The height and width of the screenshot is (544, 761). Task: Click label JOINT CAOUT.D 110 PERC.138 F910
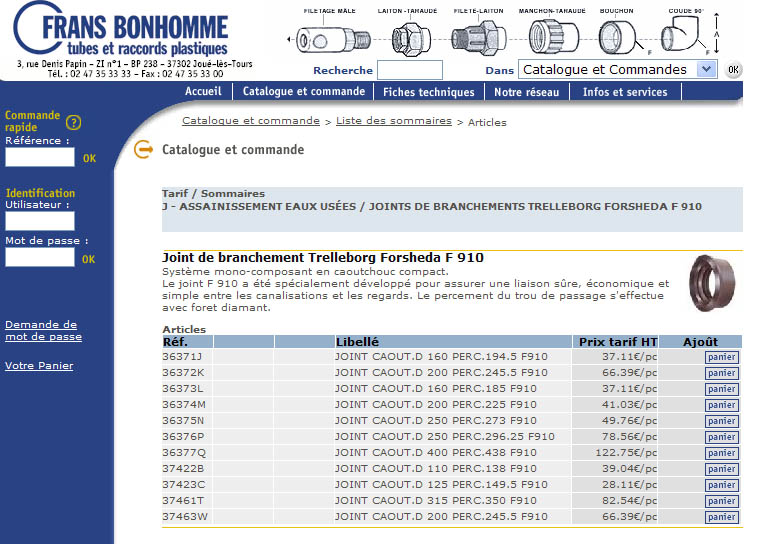point(436,469)
